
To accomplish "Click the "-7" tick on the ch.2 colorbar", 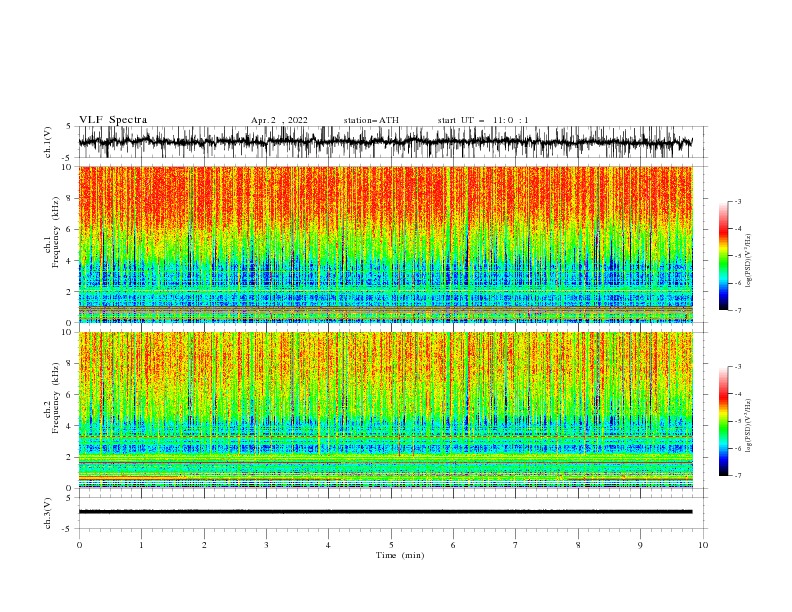I will click(738, 476).
